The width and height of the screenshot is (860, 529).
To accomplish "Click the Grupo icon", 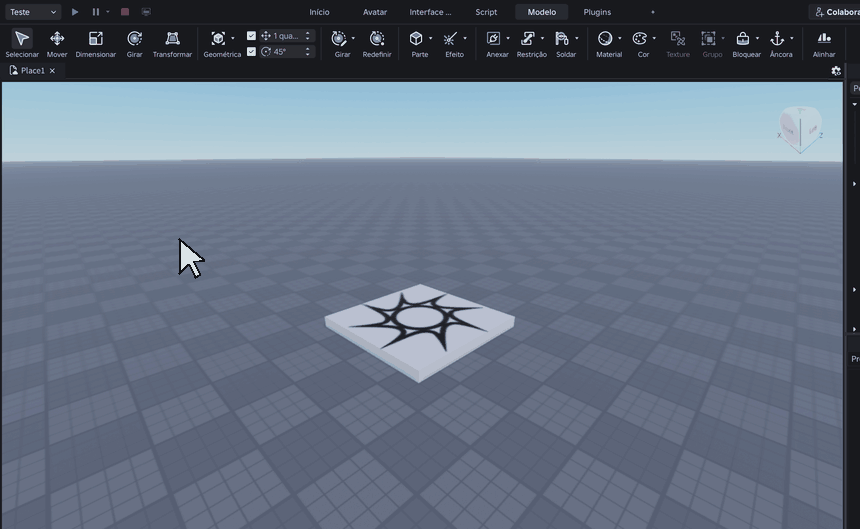I will 709,38.
